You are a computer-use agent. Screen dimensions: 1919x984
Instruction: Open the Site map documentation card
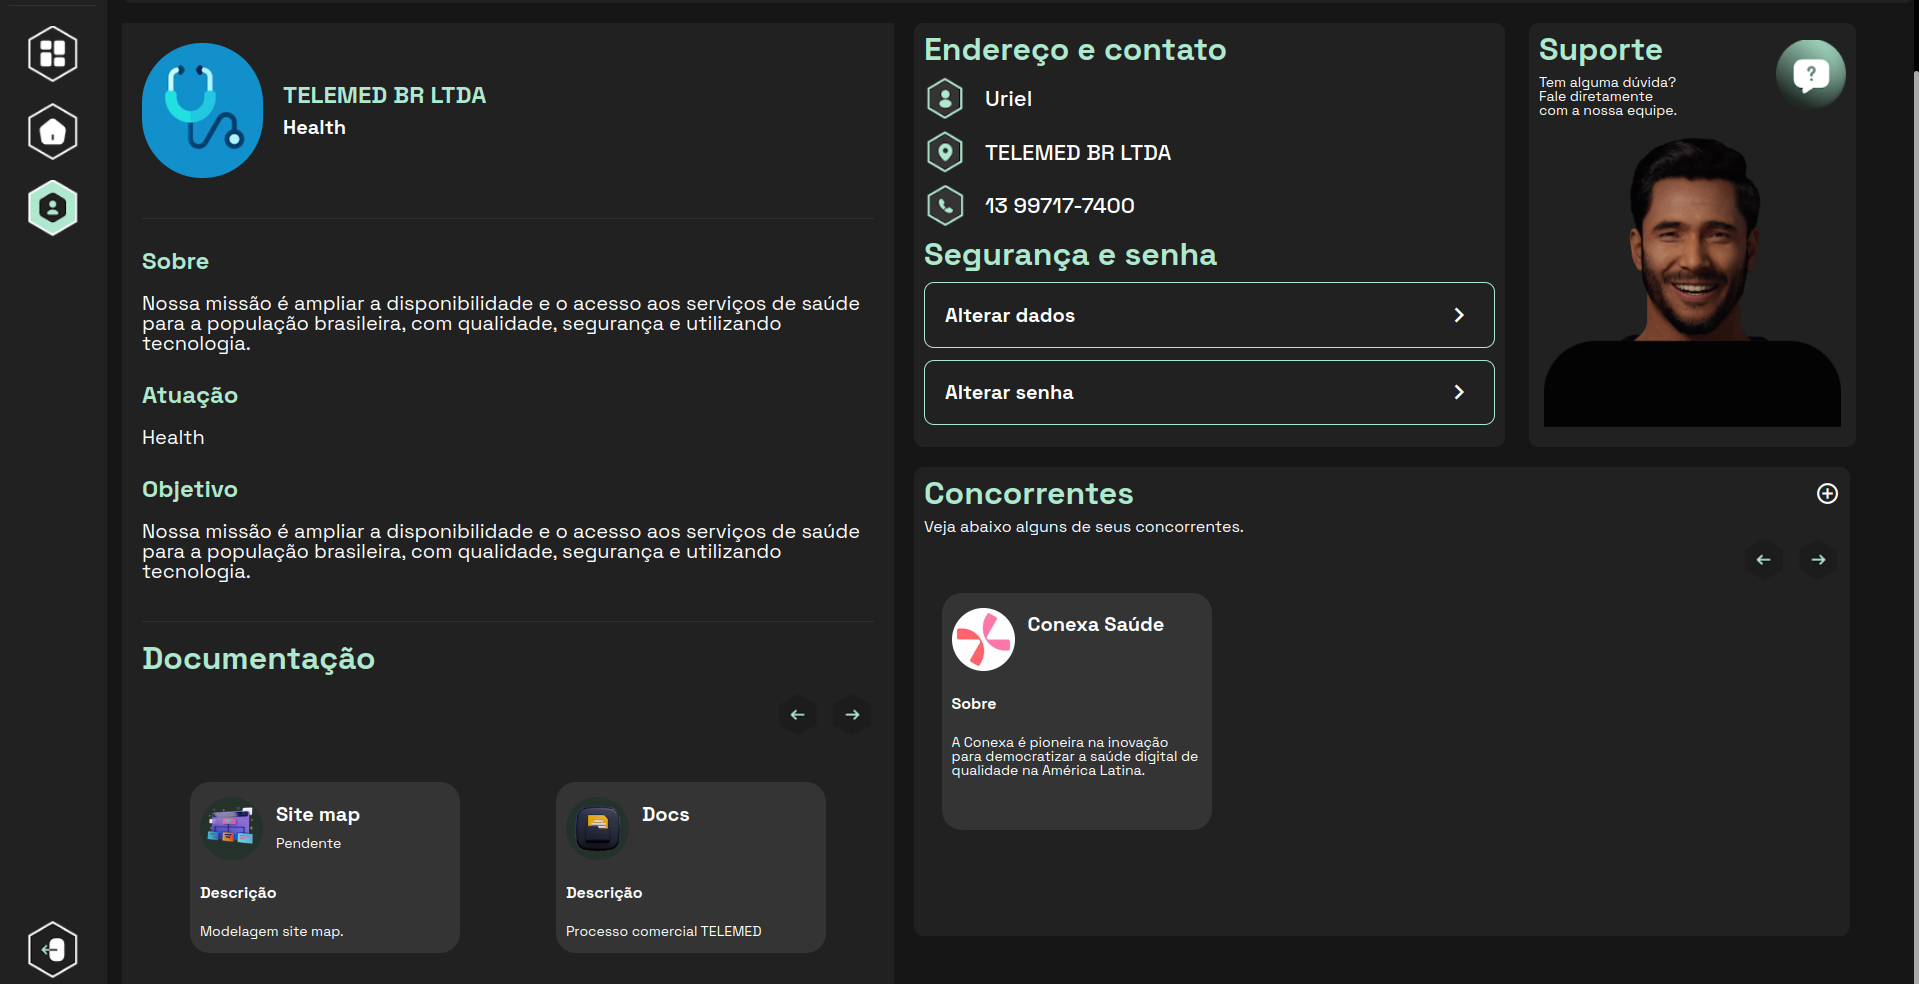[325, 867]
